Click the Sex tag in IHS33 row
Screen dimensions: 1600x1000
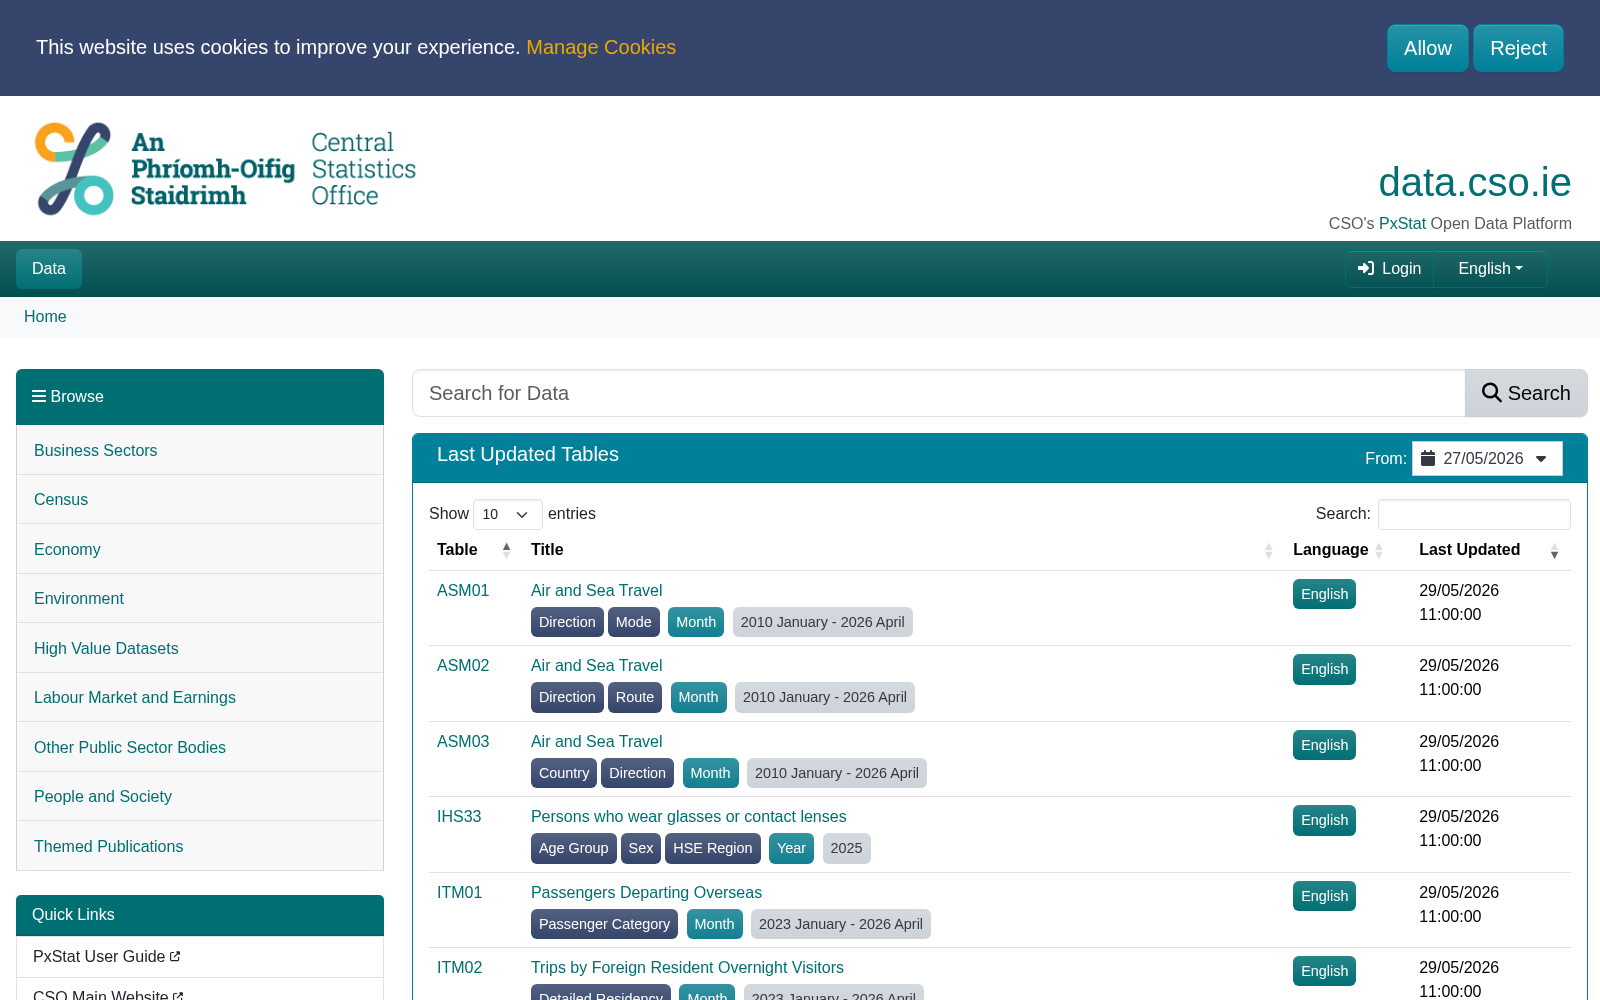click(x=641, y=848)
